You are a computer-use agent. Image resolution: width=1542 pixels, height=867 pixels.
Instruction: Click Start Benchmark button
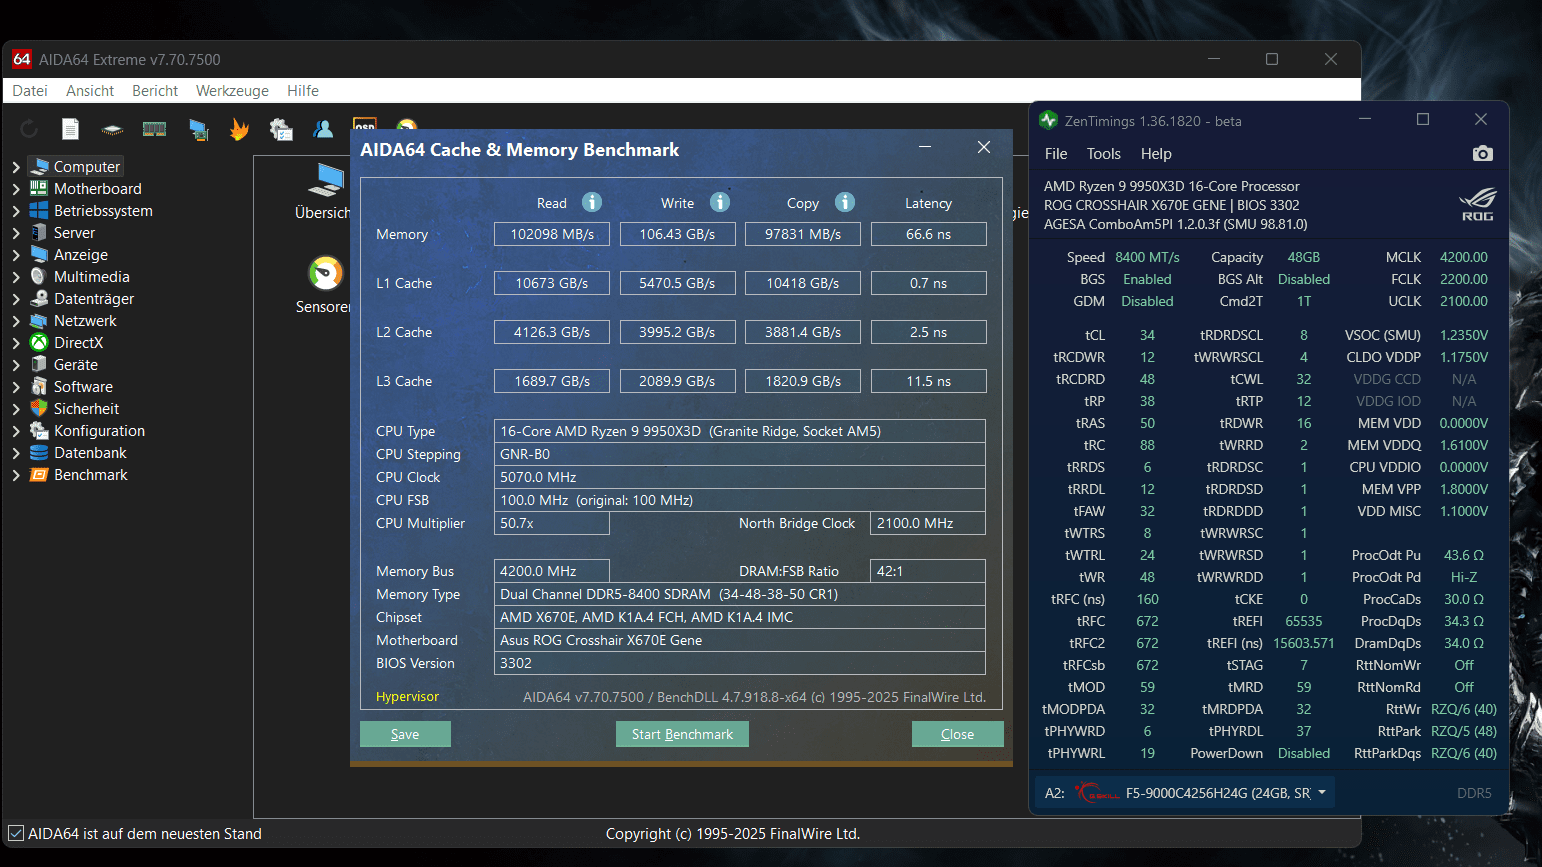pyautogui.click(x=682, y=734)
